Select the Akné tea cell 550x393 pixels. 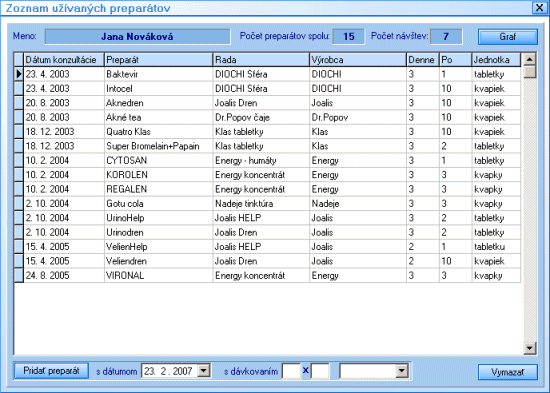159,117
